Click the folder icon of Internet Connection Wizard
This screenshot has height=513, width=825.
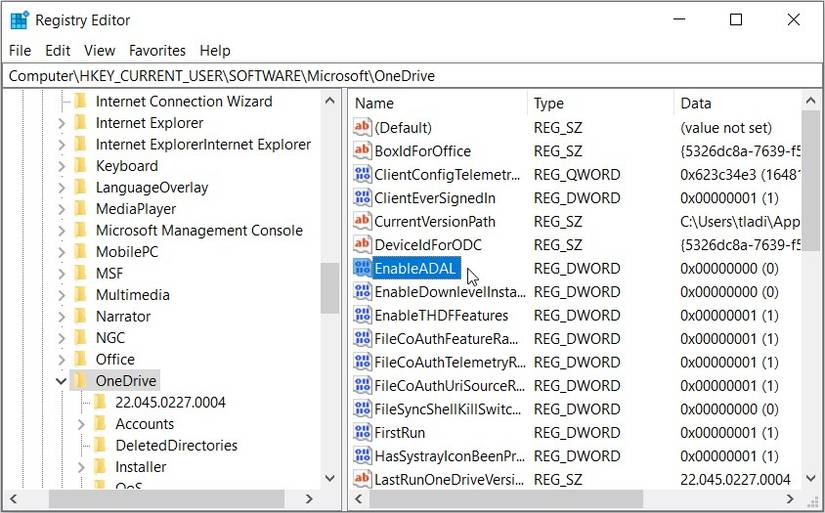(x=81, y=101)
